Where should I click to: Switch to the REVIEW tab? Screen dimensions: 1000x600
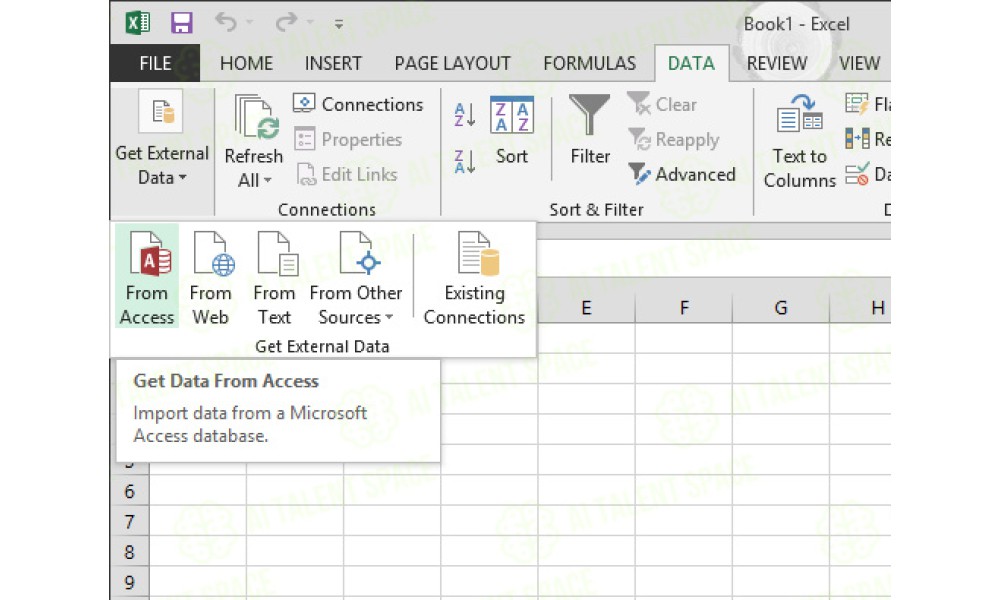coord(777,63)
